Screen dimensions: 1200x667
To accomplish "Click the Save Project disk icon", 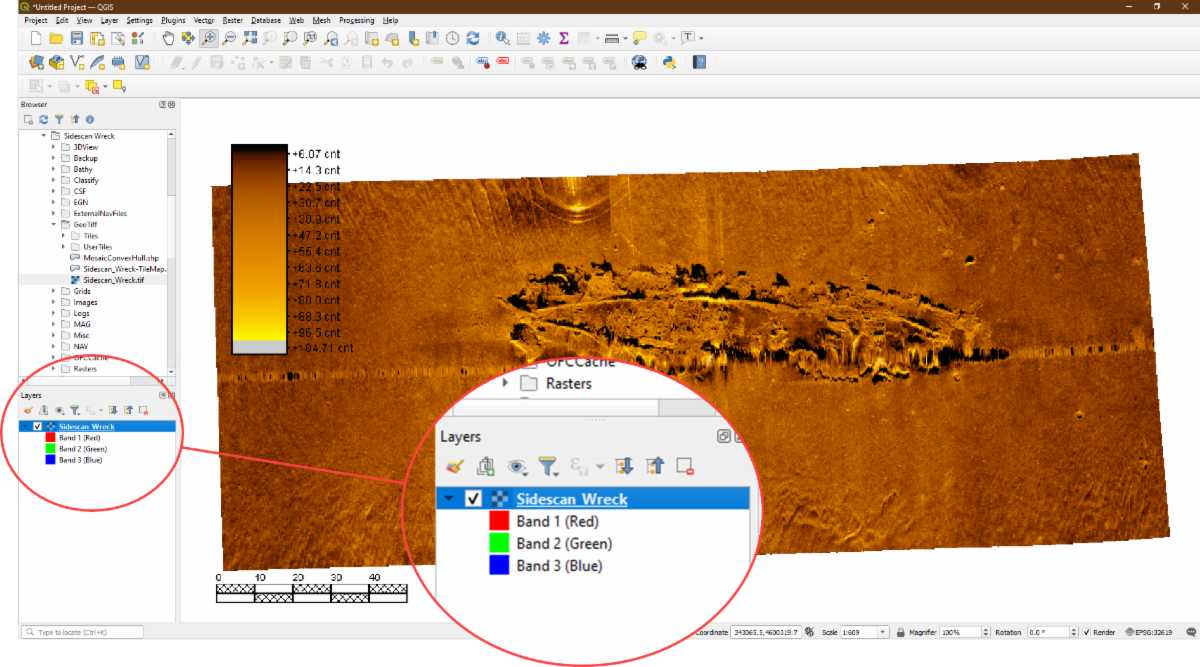I will point(76,38).
